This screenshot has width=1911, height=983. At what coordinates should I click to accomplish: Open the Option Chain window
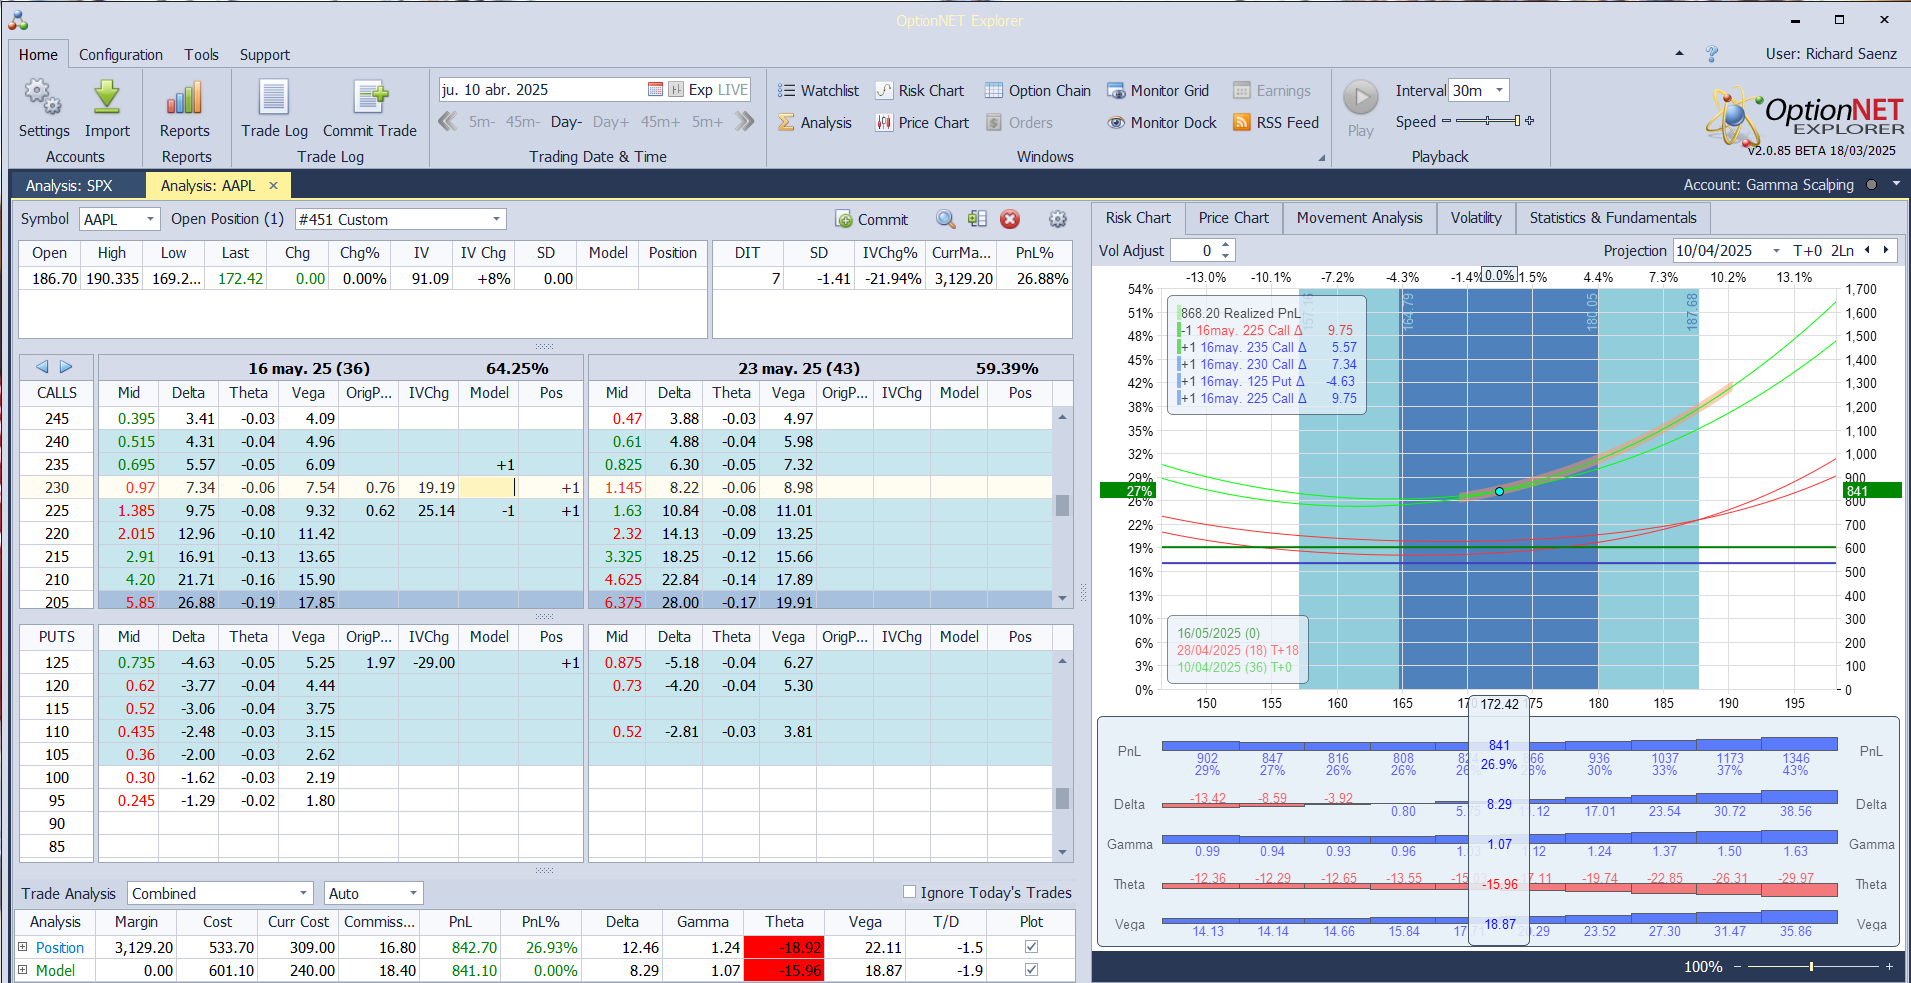coord(1038,91)
